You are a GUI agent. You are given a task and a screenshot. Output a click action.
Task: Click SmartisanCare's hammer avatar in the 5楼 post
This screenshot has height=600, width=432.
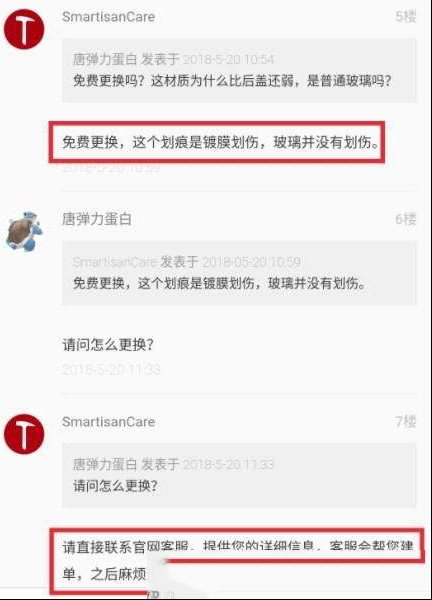pos(24,29)
